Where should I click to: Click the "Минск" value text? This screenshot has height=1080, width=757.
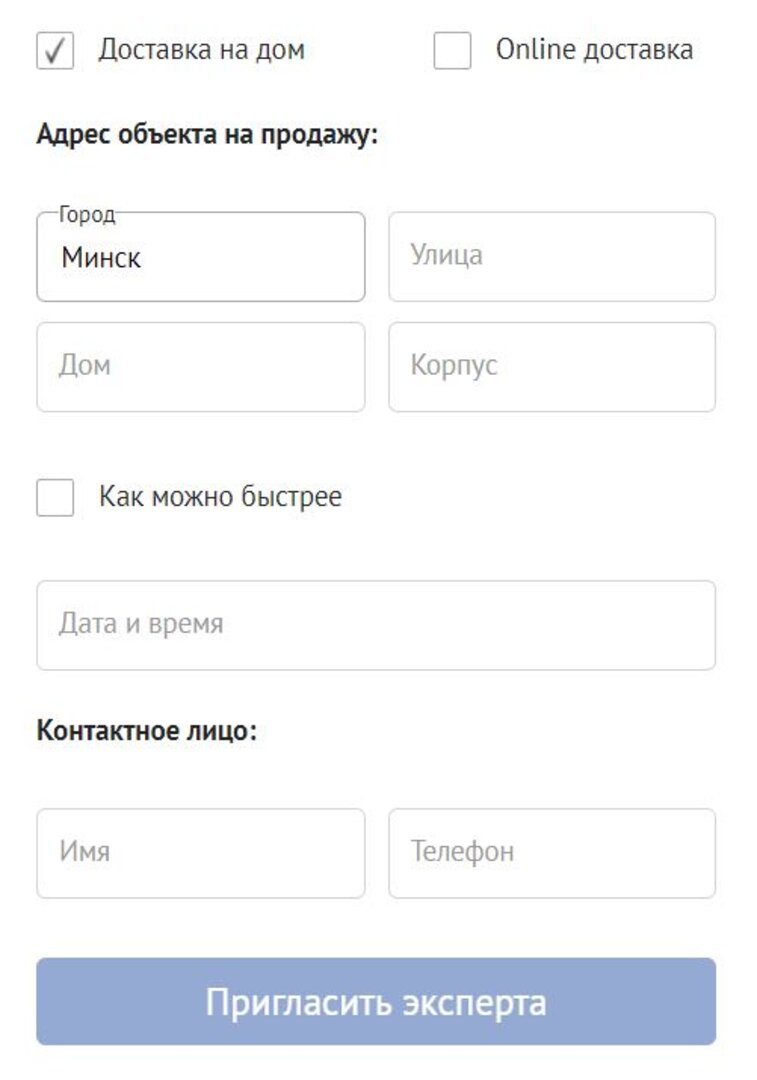pyautogui.click(x=101, y=258)
